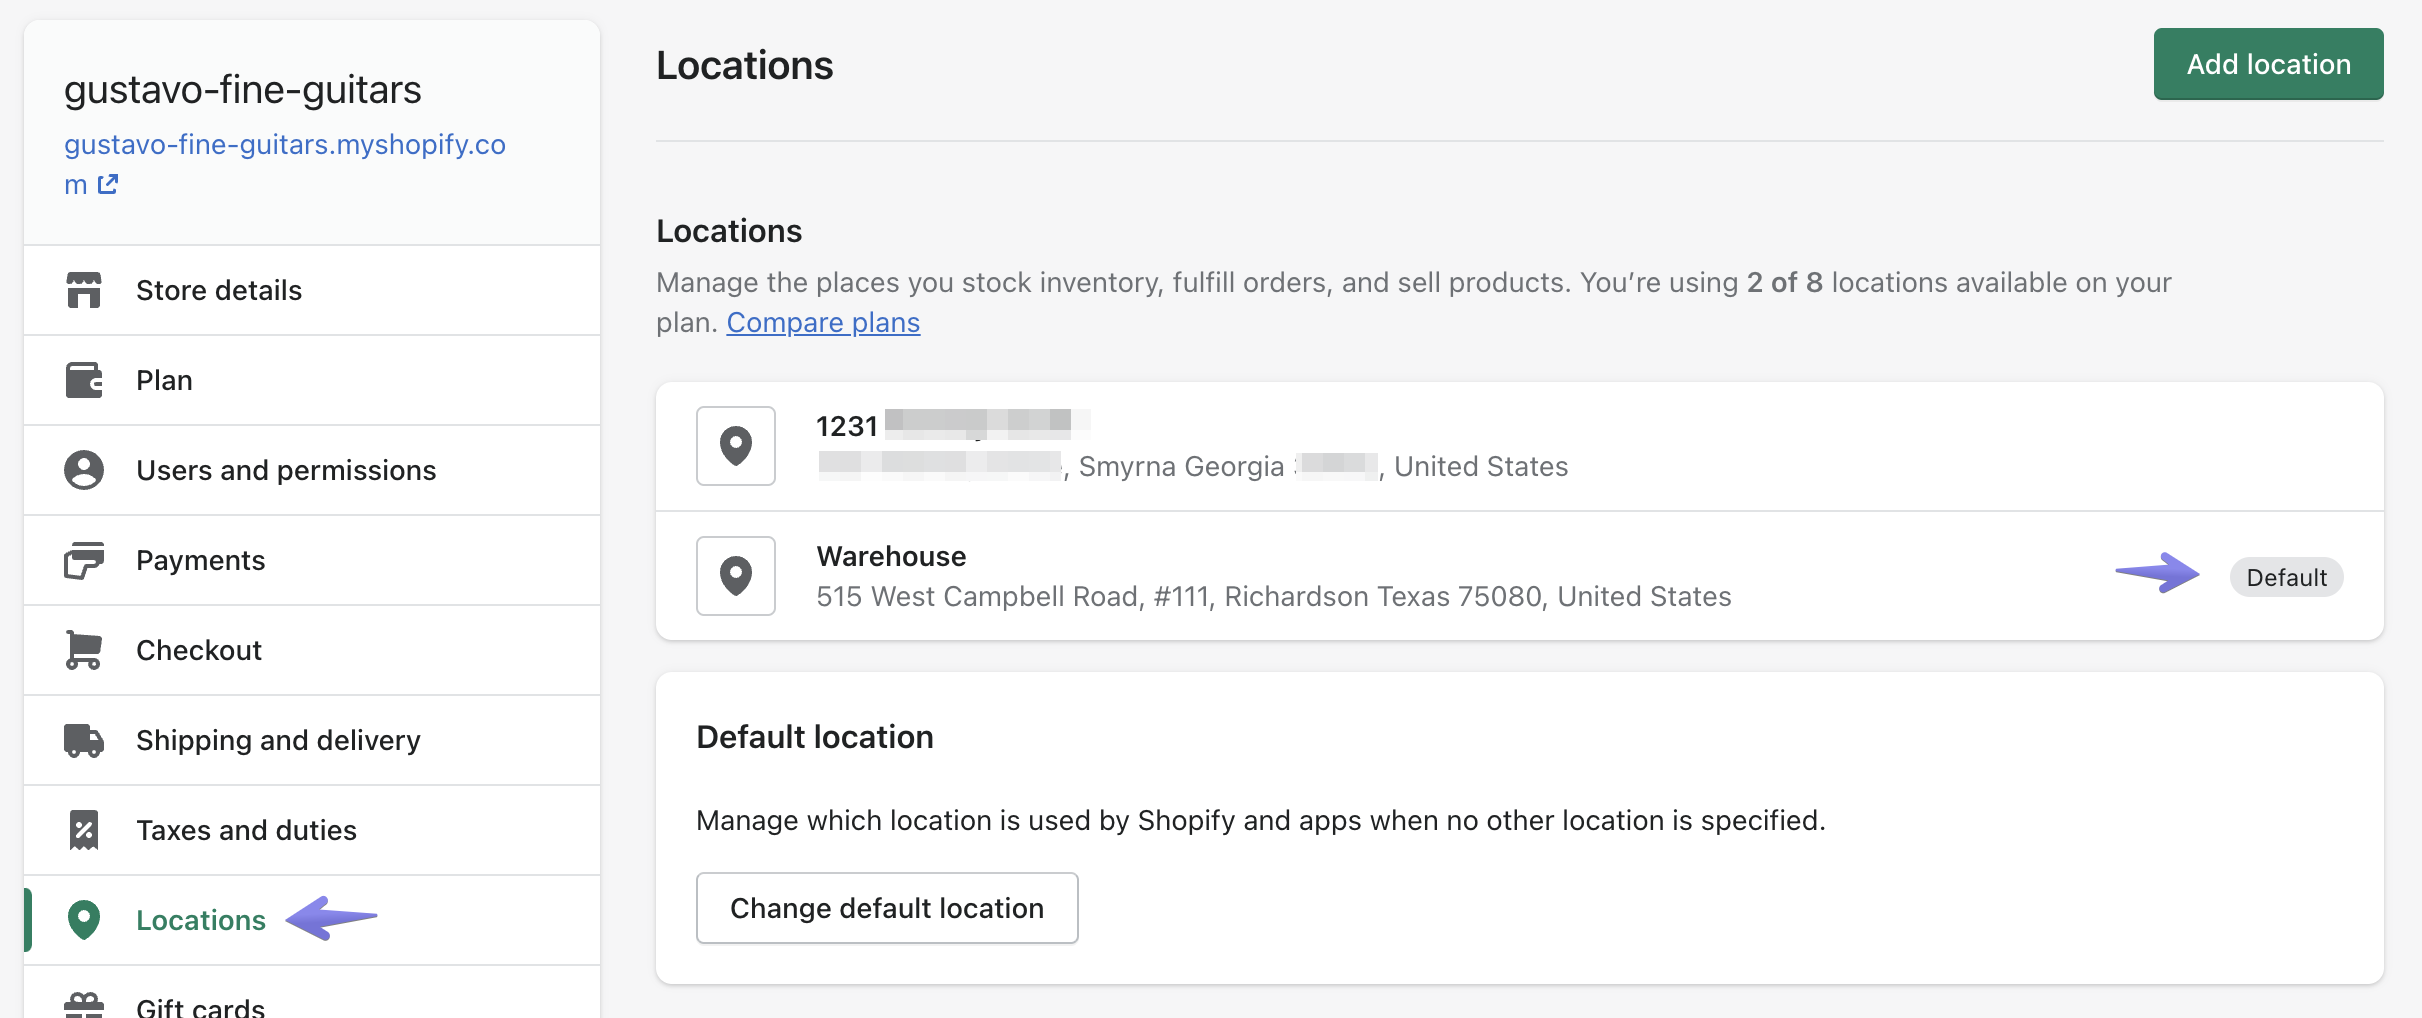Click Change default location button
2422x1018 pixels.
887,908
